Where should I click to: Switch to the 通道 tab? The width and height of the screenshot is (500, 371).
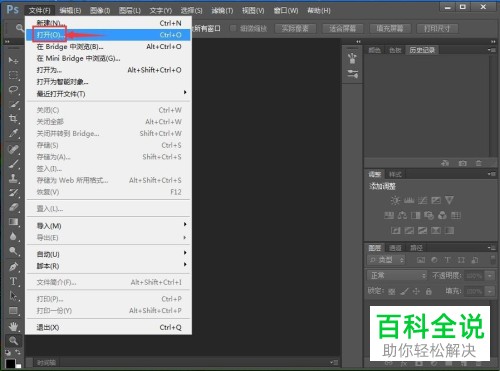click(x=395, y=248)
